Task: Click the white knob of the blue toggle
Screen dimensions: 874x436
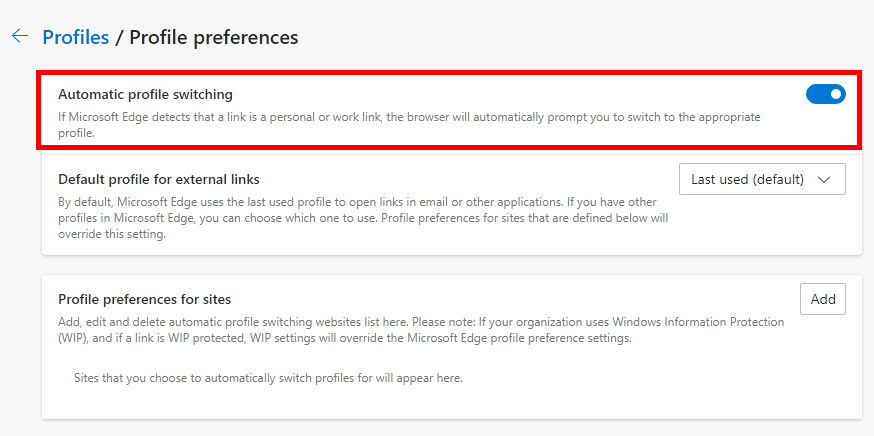Action: (x=835, y=94)
